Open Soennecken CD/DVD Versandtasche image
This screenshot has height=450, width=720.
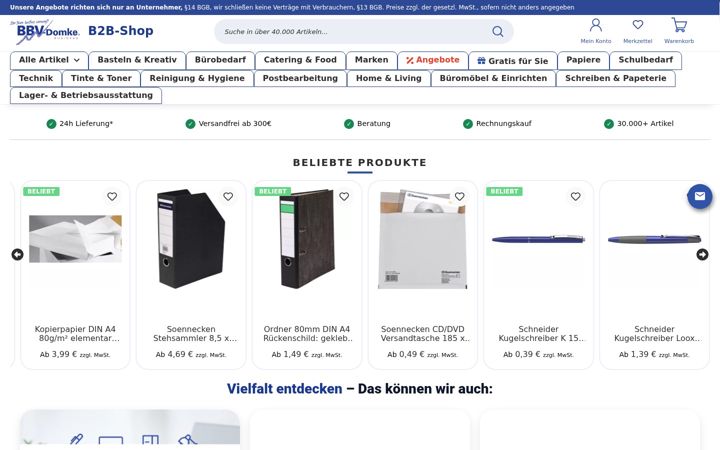click(422, 239)
